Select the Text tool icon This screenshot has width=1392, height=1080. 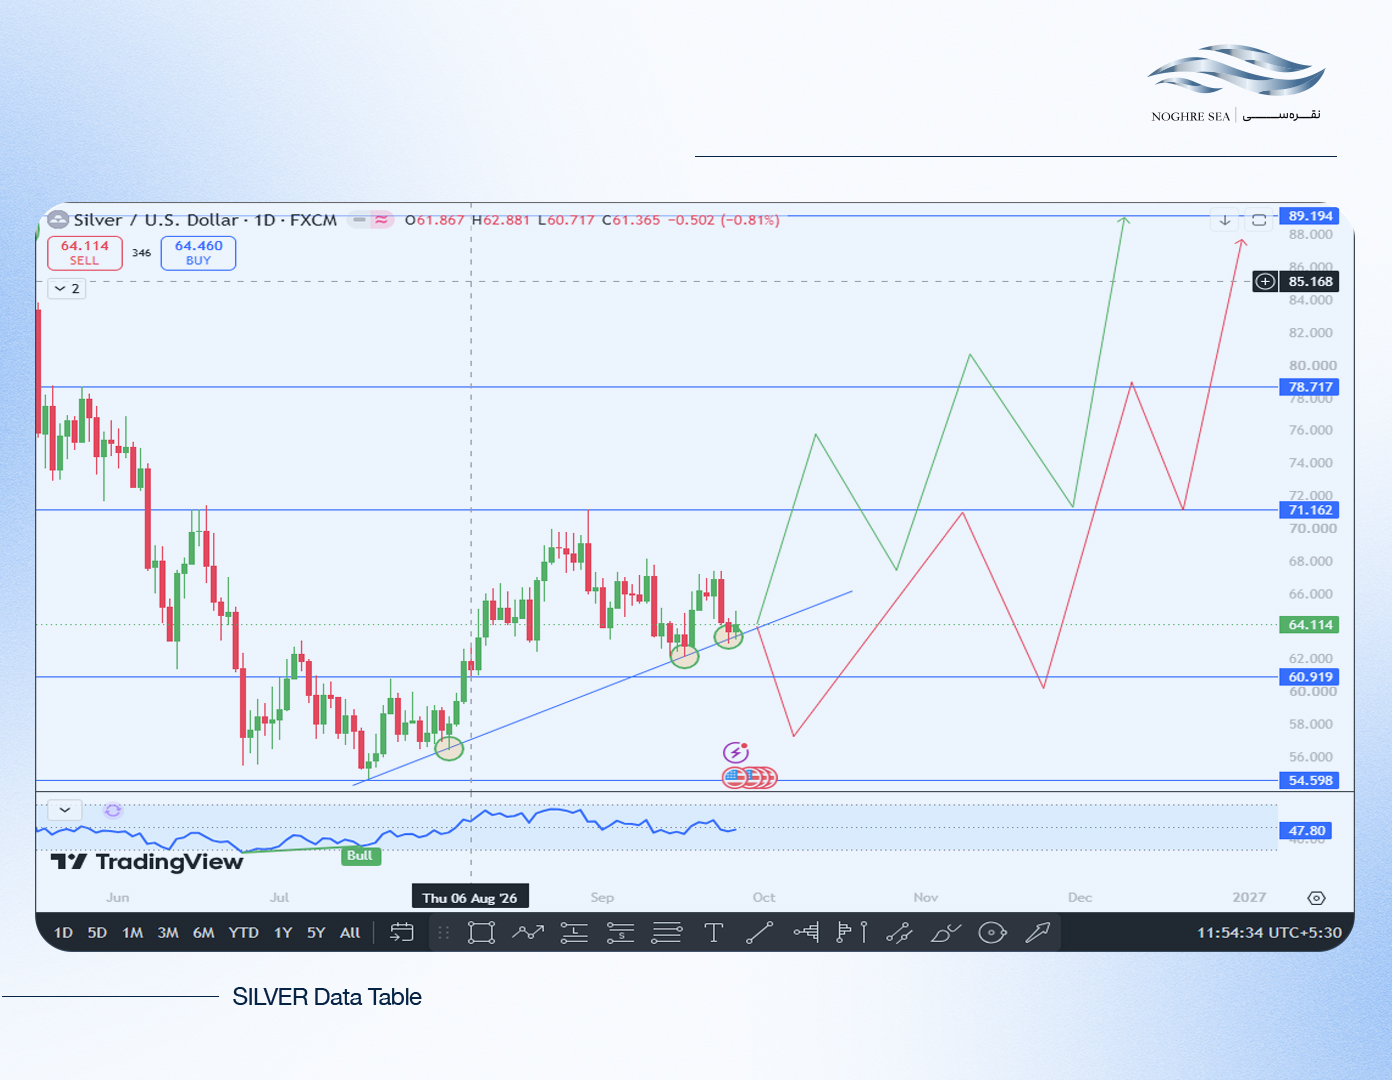point(713,933)
